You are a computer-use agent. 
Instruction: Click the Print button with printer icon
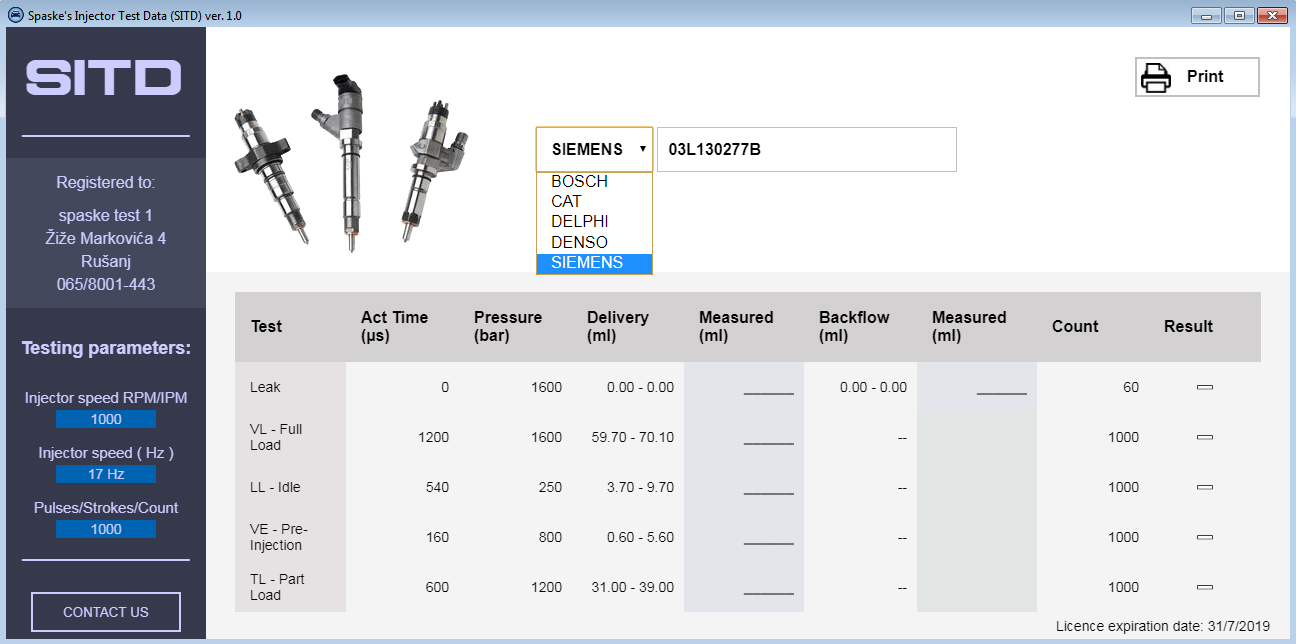coord(1196,77)
